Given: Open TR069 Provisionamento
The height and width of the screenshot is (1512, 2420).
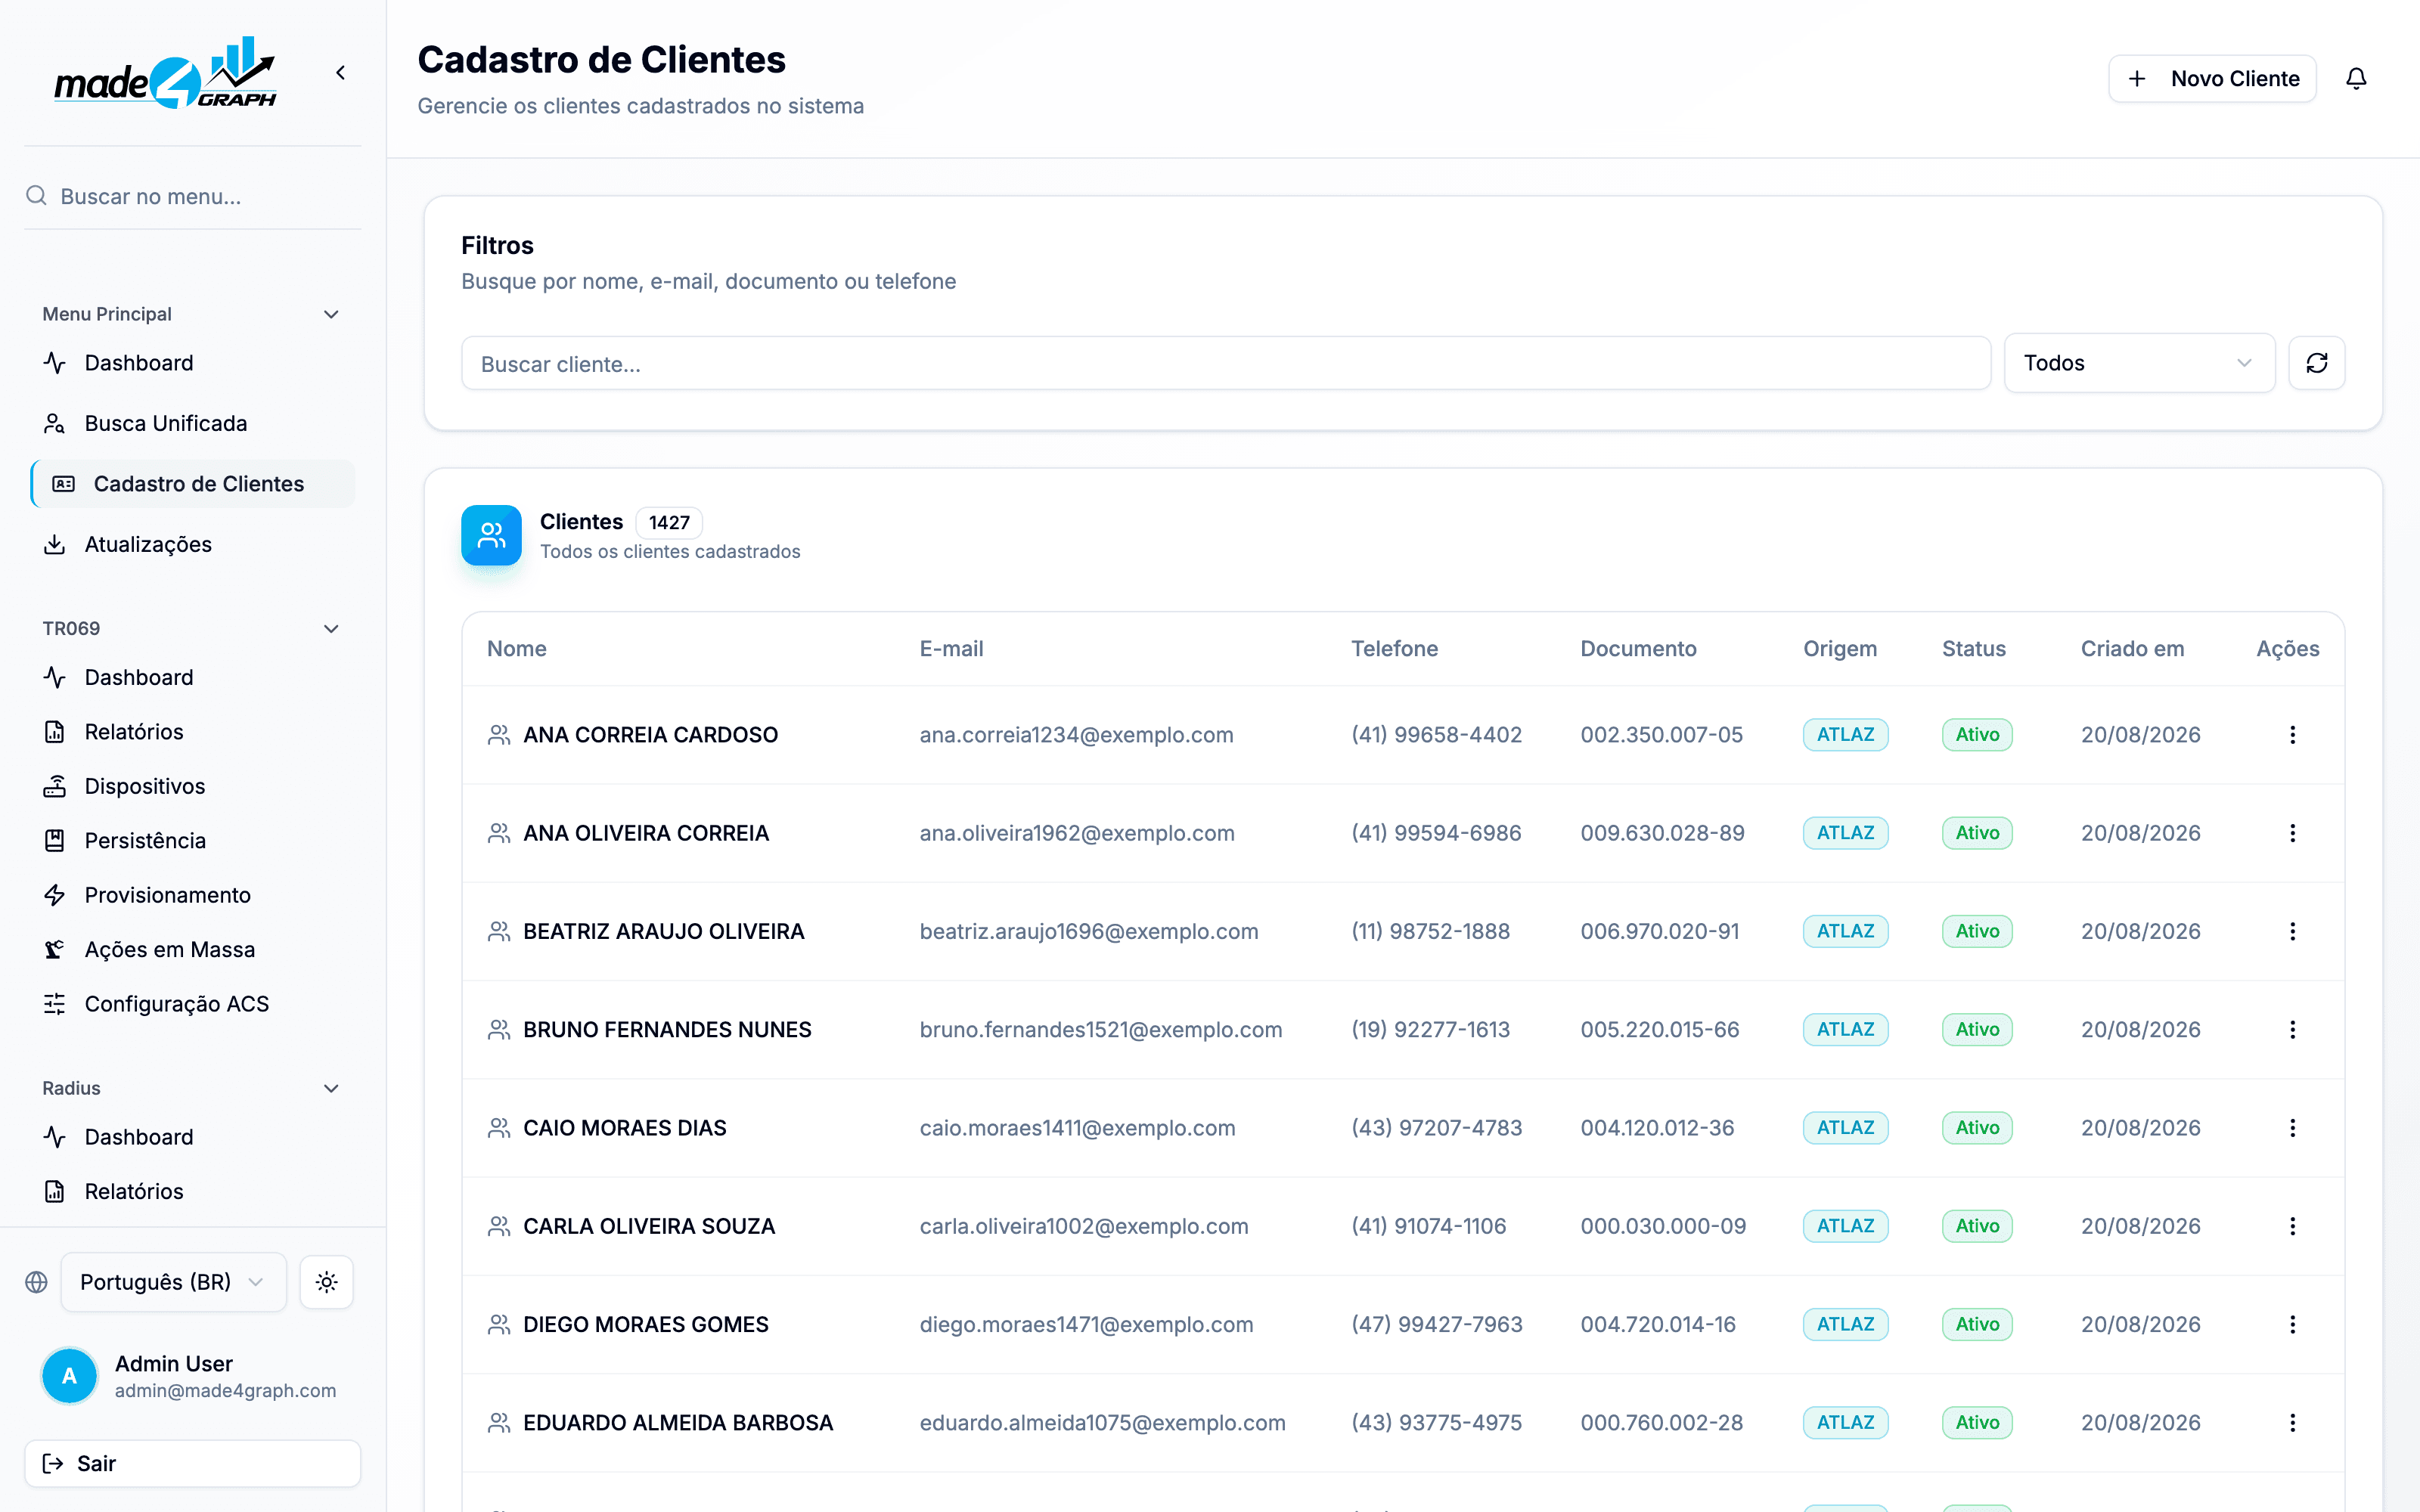Looking at the screenshot, I should click(193, 895).
